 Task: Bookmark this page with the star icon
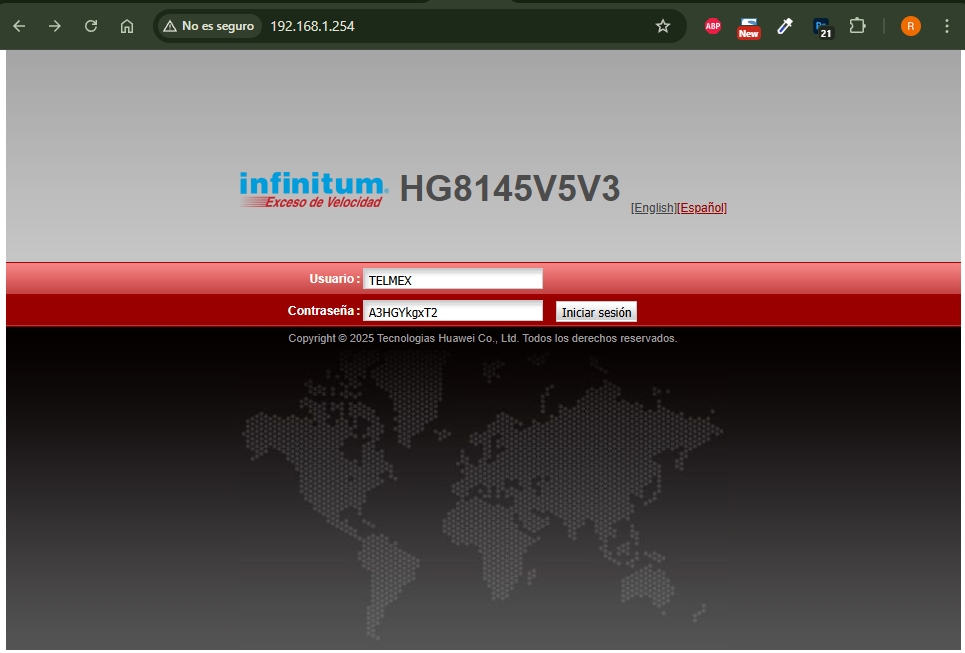pos(662,26)
